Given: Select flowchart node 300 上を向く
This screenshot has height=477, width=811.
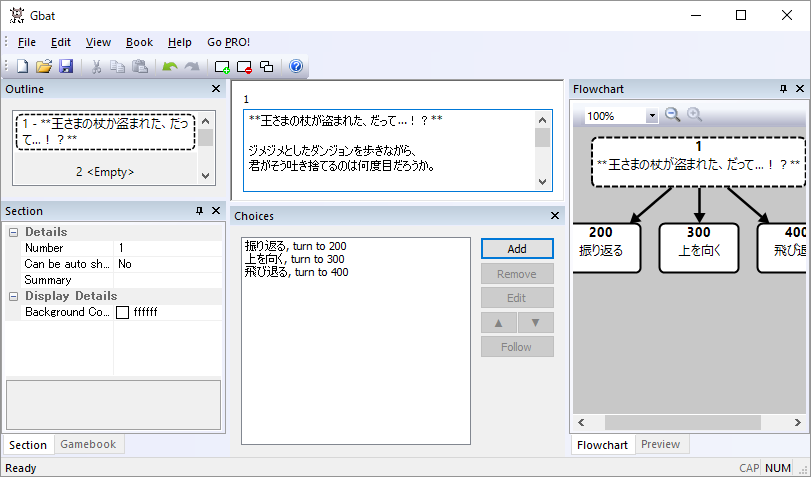Looking at the screenshot, I should 699,245.
